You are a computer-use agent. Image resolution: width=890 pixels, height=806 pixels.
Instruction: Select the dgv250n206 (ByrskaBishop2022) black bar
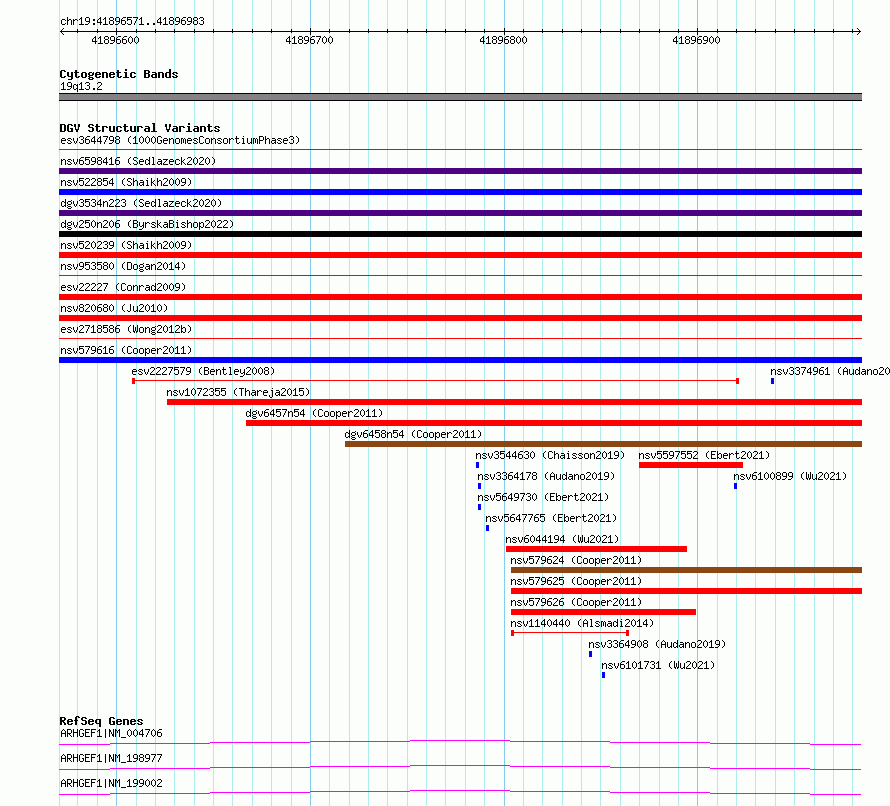tap(460, 234)
